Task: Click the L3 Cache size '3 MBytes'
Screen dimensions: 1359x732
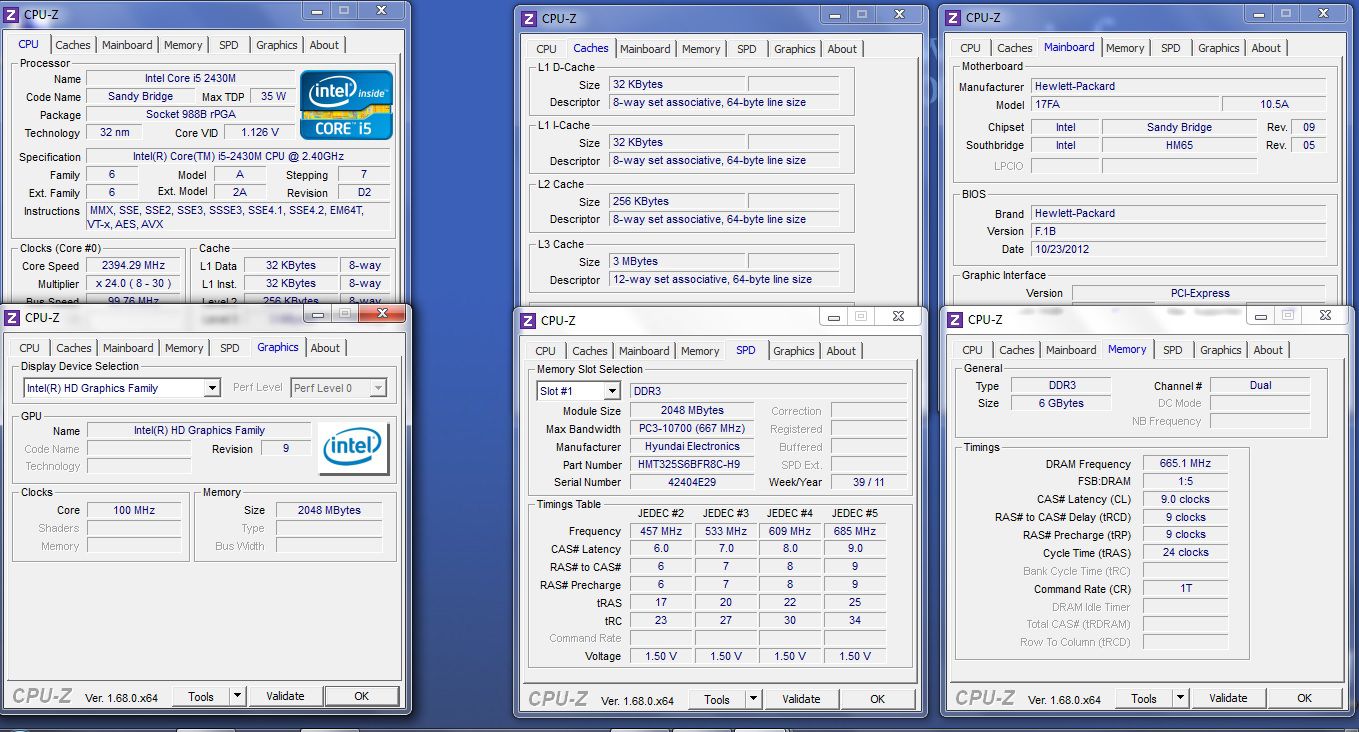Action: click(677, 262)
